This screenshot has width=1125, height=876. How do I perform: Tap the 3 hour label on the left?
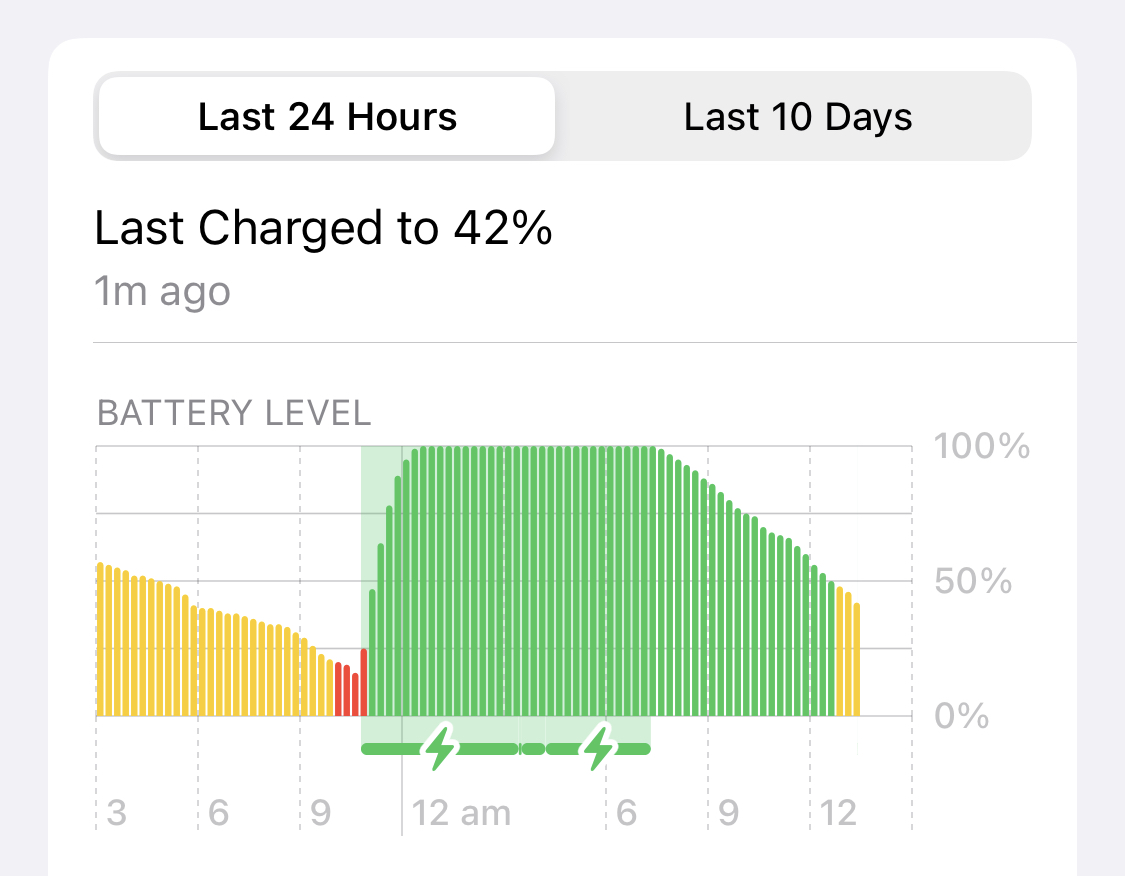point(116,813)
